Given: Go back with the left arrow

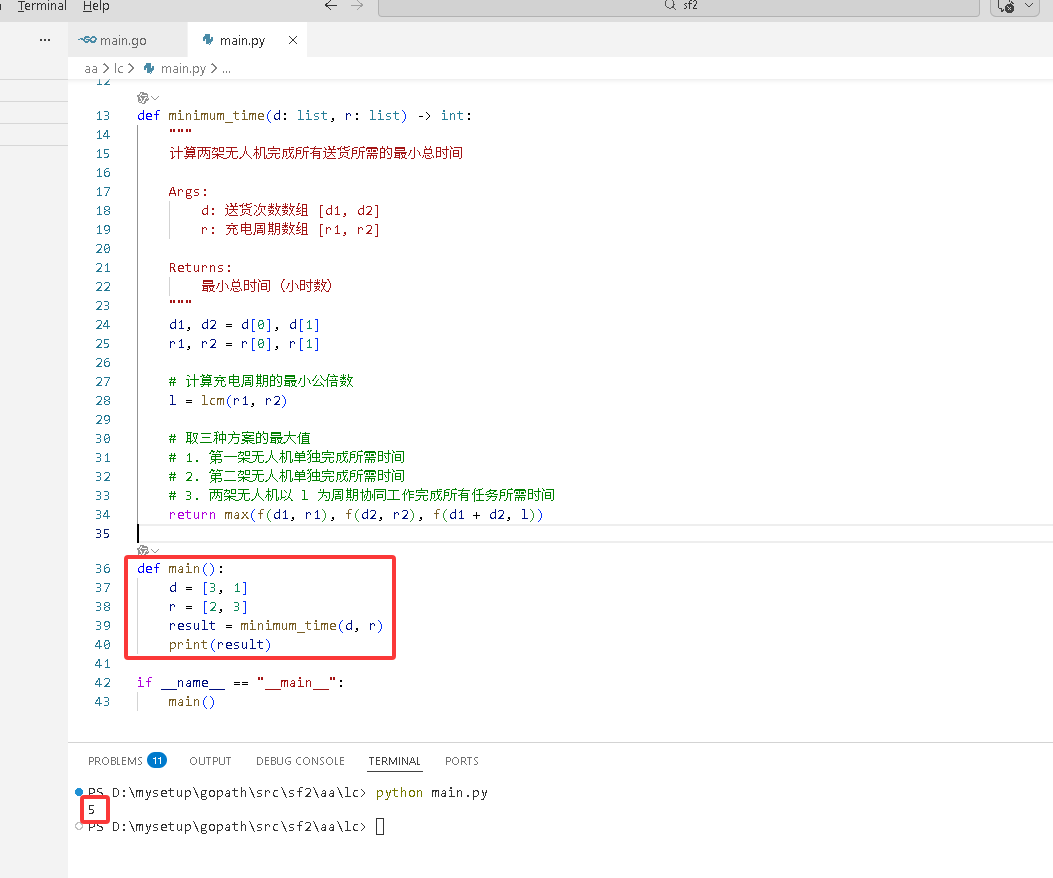Looking at the screenshot, I should [x=330, y=5].
